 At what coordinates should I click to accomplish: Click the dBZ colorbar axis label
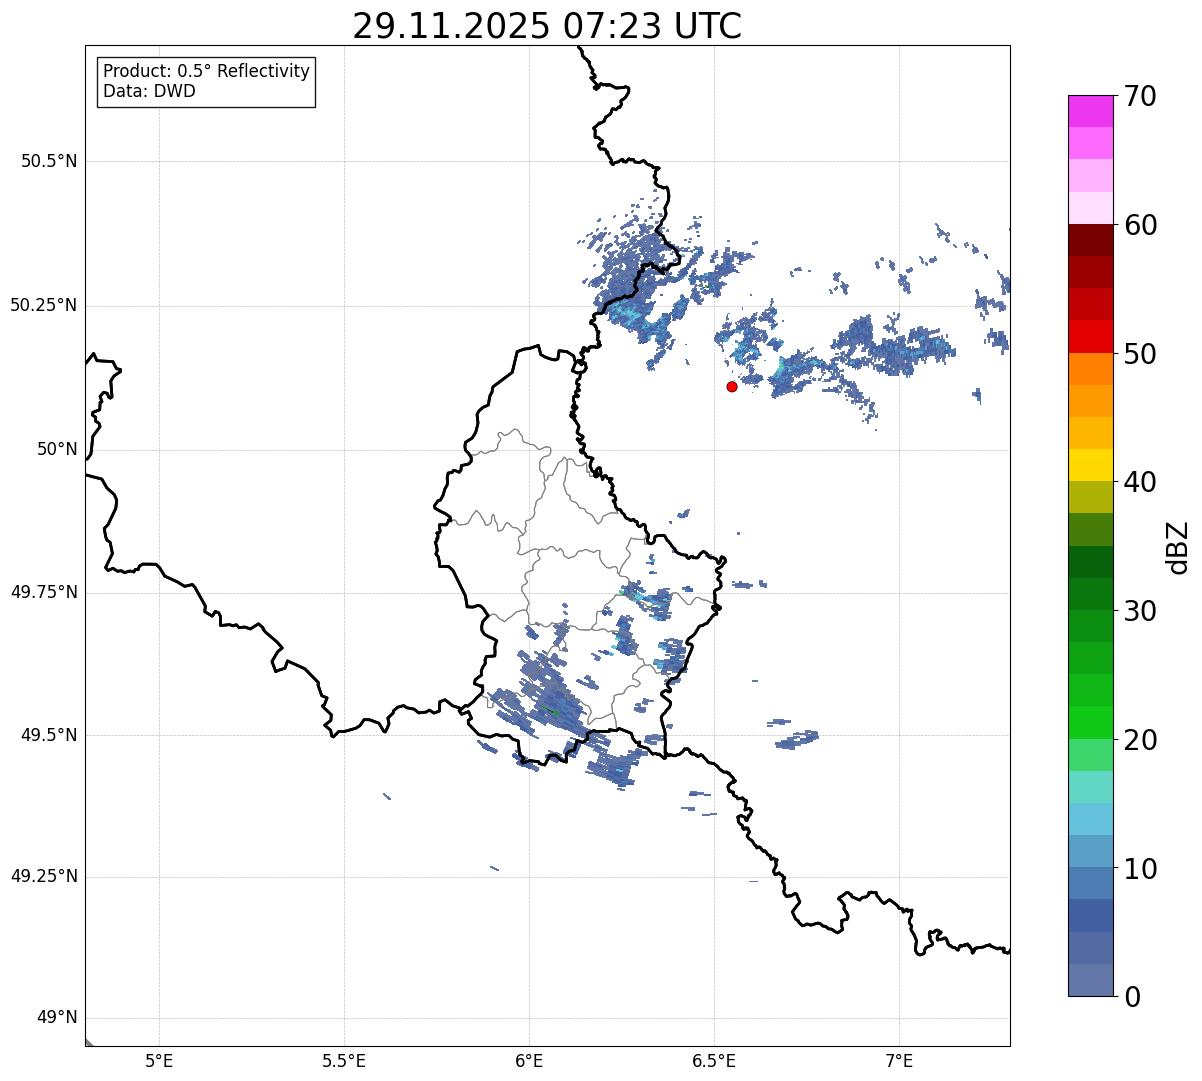tap(1178, 546)
